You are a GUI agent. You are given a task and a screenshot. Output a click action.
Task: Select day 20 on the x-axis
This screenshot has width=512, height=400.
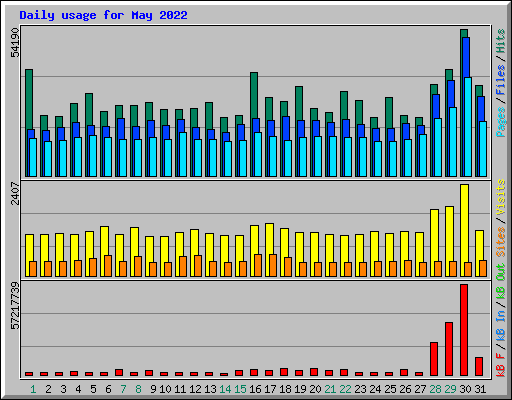[315, 389]
